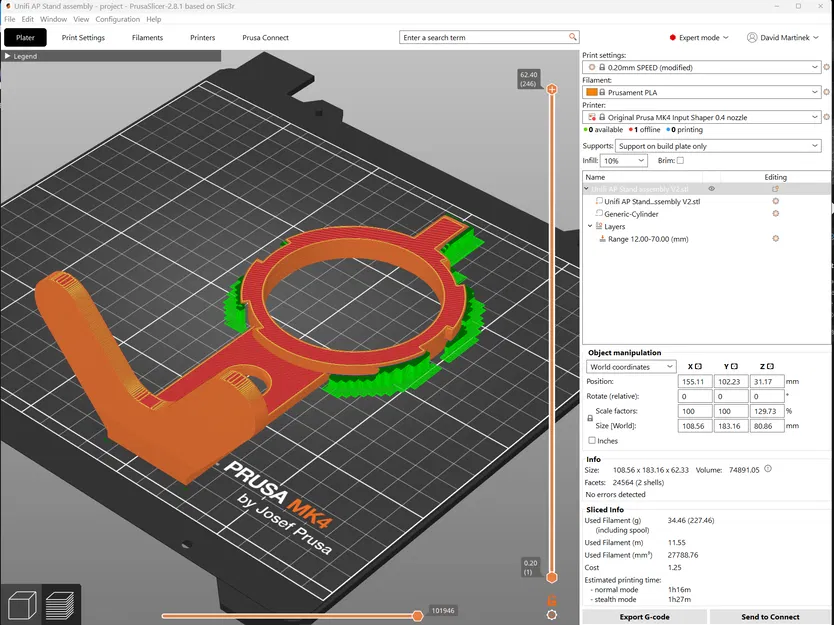Open the Filament preset dropdown
The image size is (834, 625).
(814, 92)
